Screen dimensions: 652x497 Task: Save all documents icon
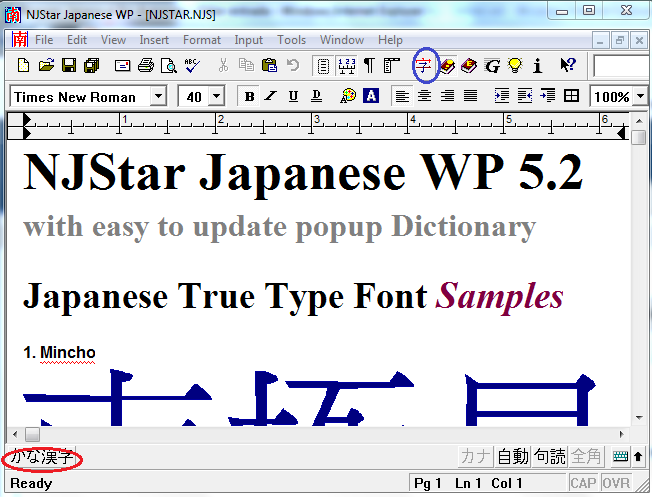92,65
